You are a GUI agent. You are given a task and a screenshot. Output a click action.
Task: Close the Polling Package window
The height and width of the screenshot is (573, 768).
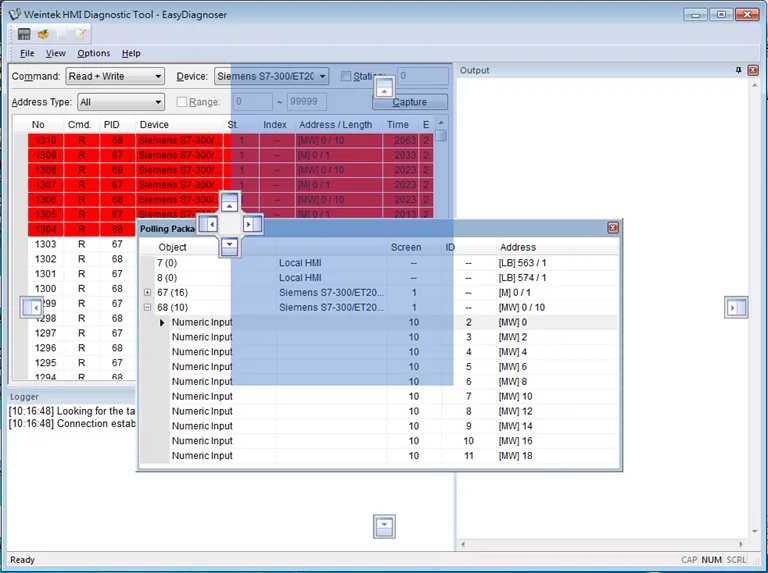613,228
